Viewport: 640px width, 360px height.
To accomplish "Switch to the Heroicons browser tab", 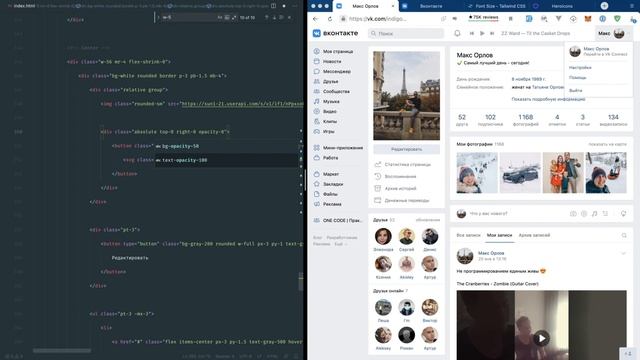I will 562,6.
